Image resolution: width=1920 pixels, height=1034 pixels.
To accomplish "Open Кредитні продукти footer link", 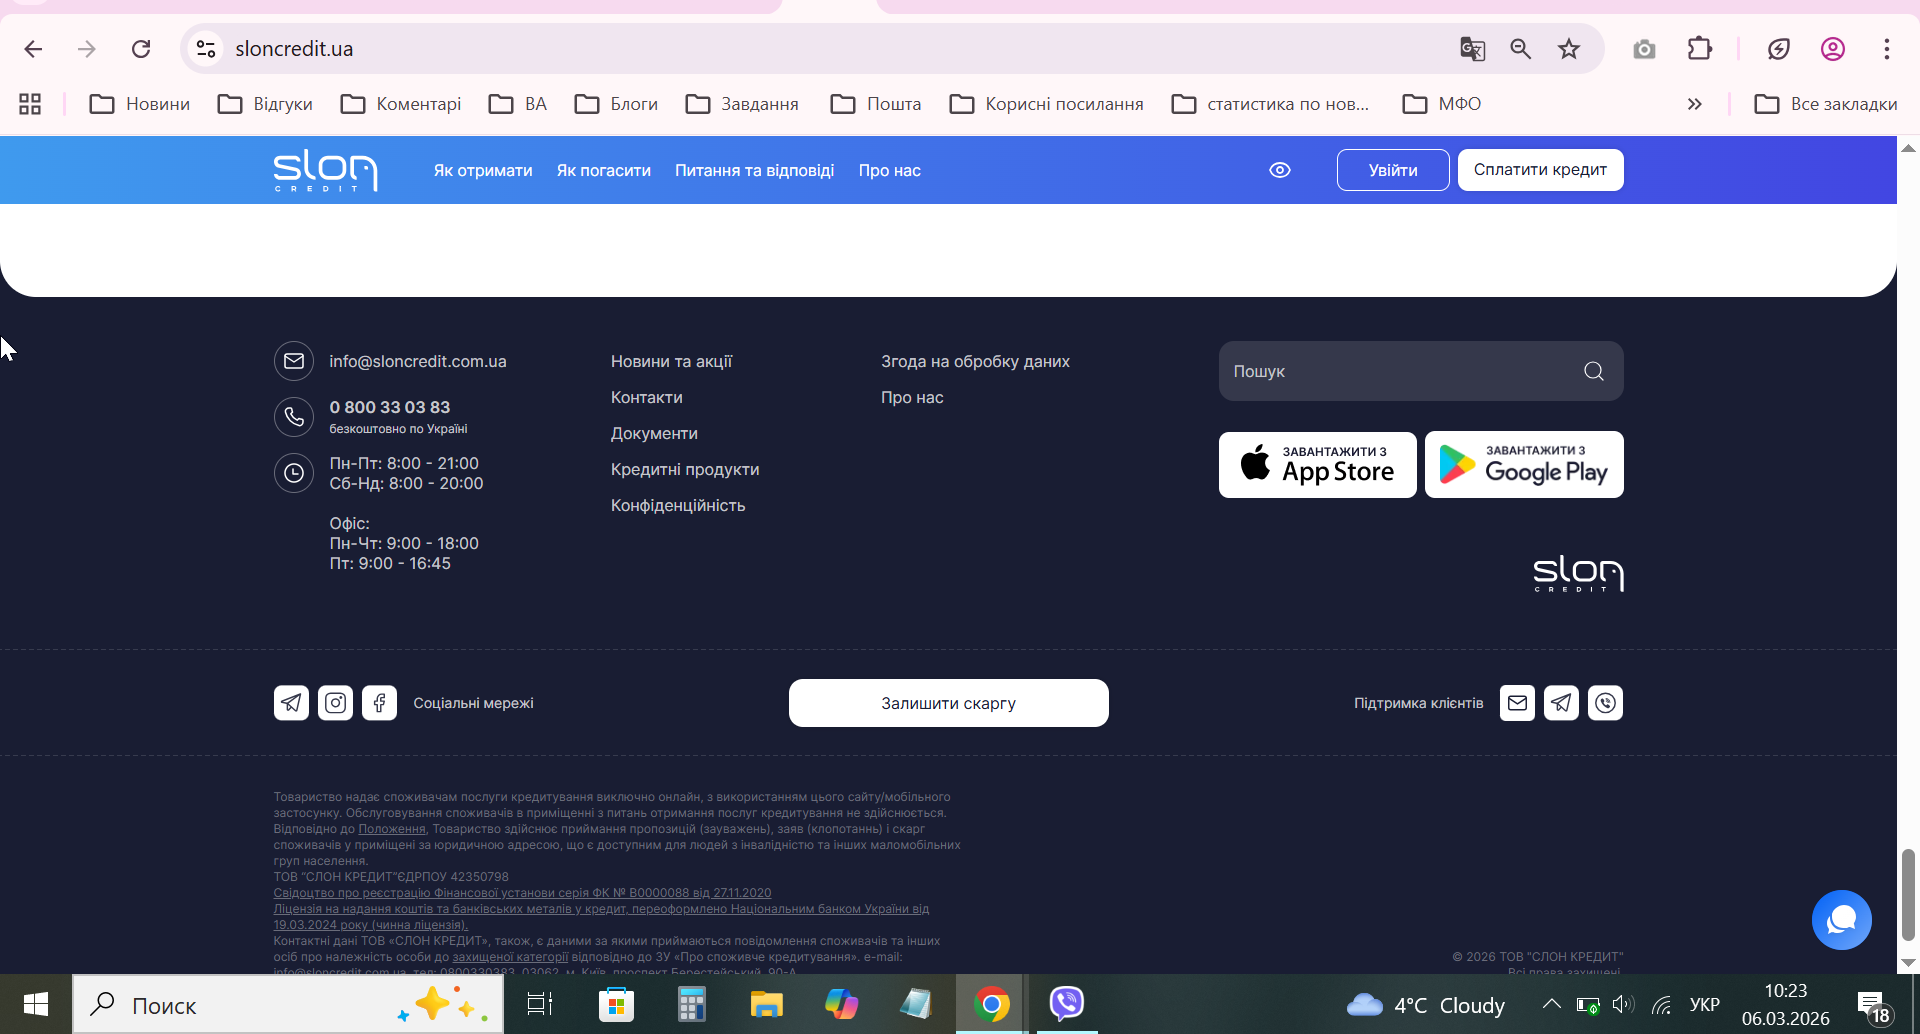I will pyautogui.click(x=685, y=469).
